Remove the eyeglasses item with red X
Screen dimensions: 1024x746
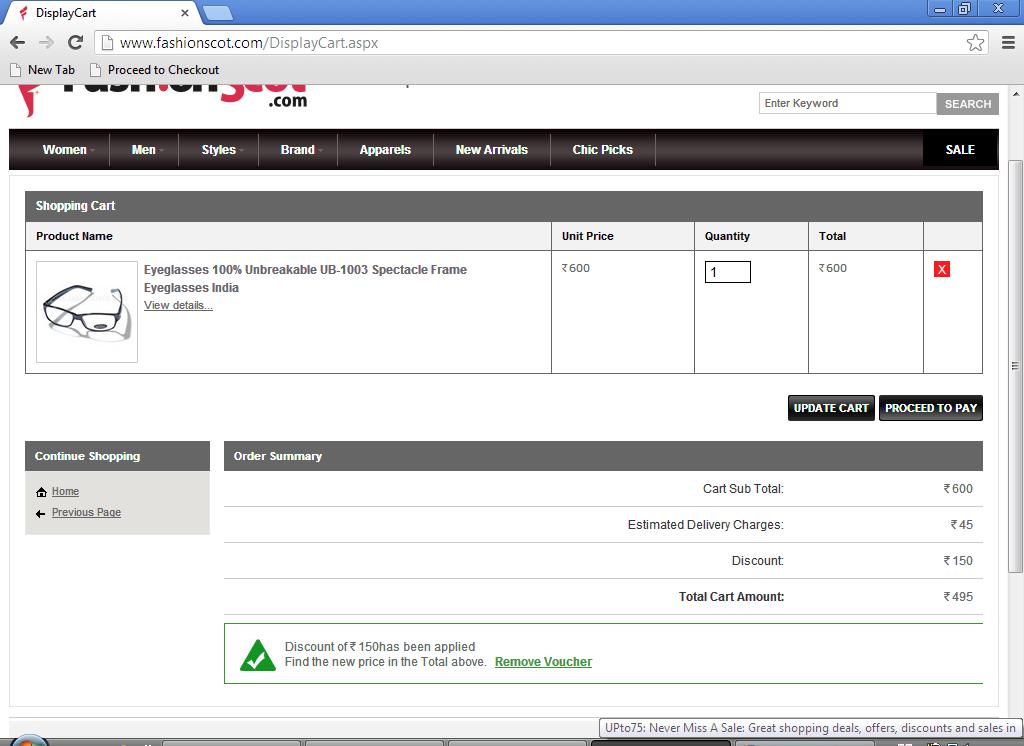click(941, 270)
